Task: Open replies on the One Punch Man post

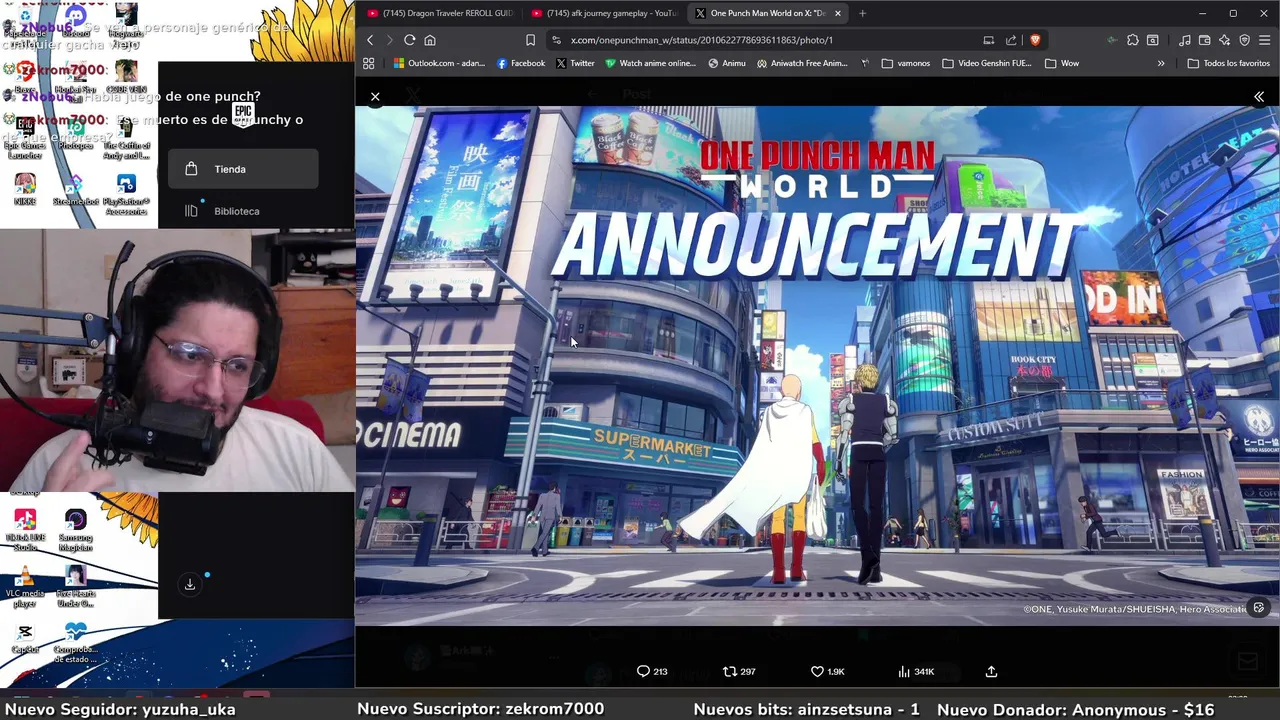Action: [x=652, y=672]
